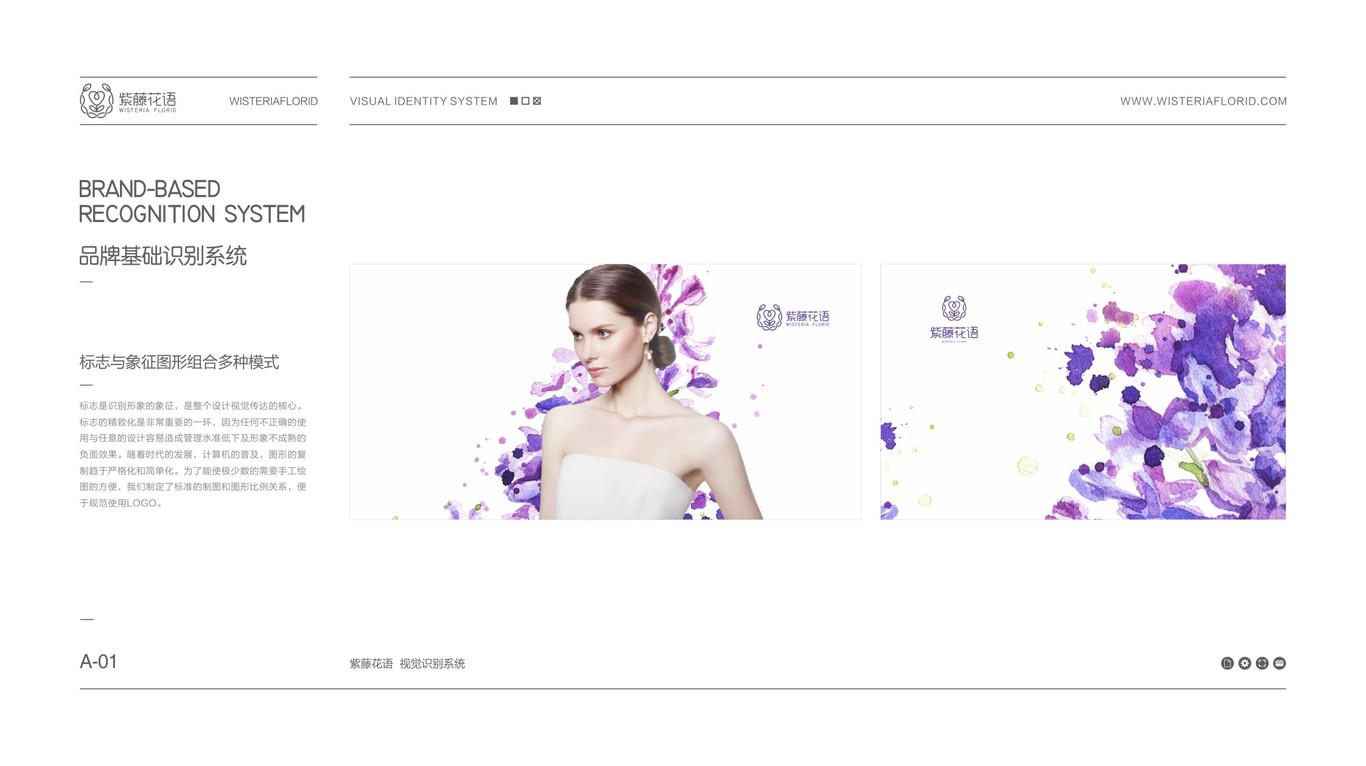Click the filled square beside VISUAL IDENTITY SYSTEM
This screenshot has height=766, width=1366.
click(514, 101)
